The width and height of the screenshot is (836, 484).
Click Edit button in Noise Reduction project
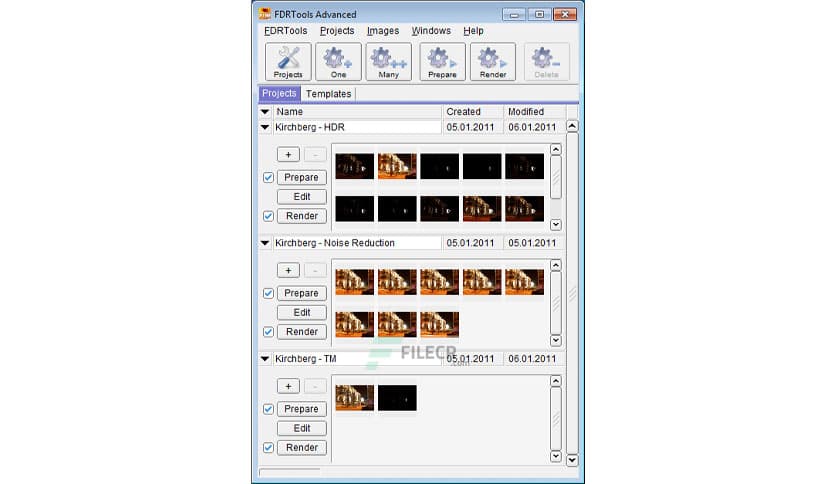[x=301, y=312]
